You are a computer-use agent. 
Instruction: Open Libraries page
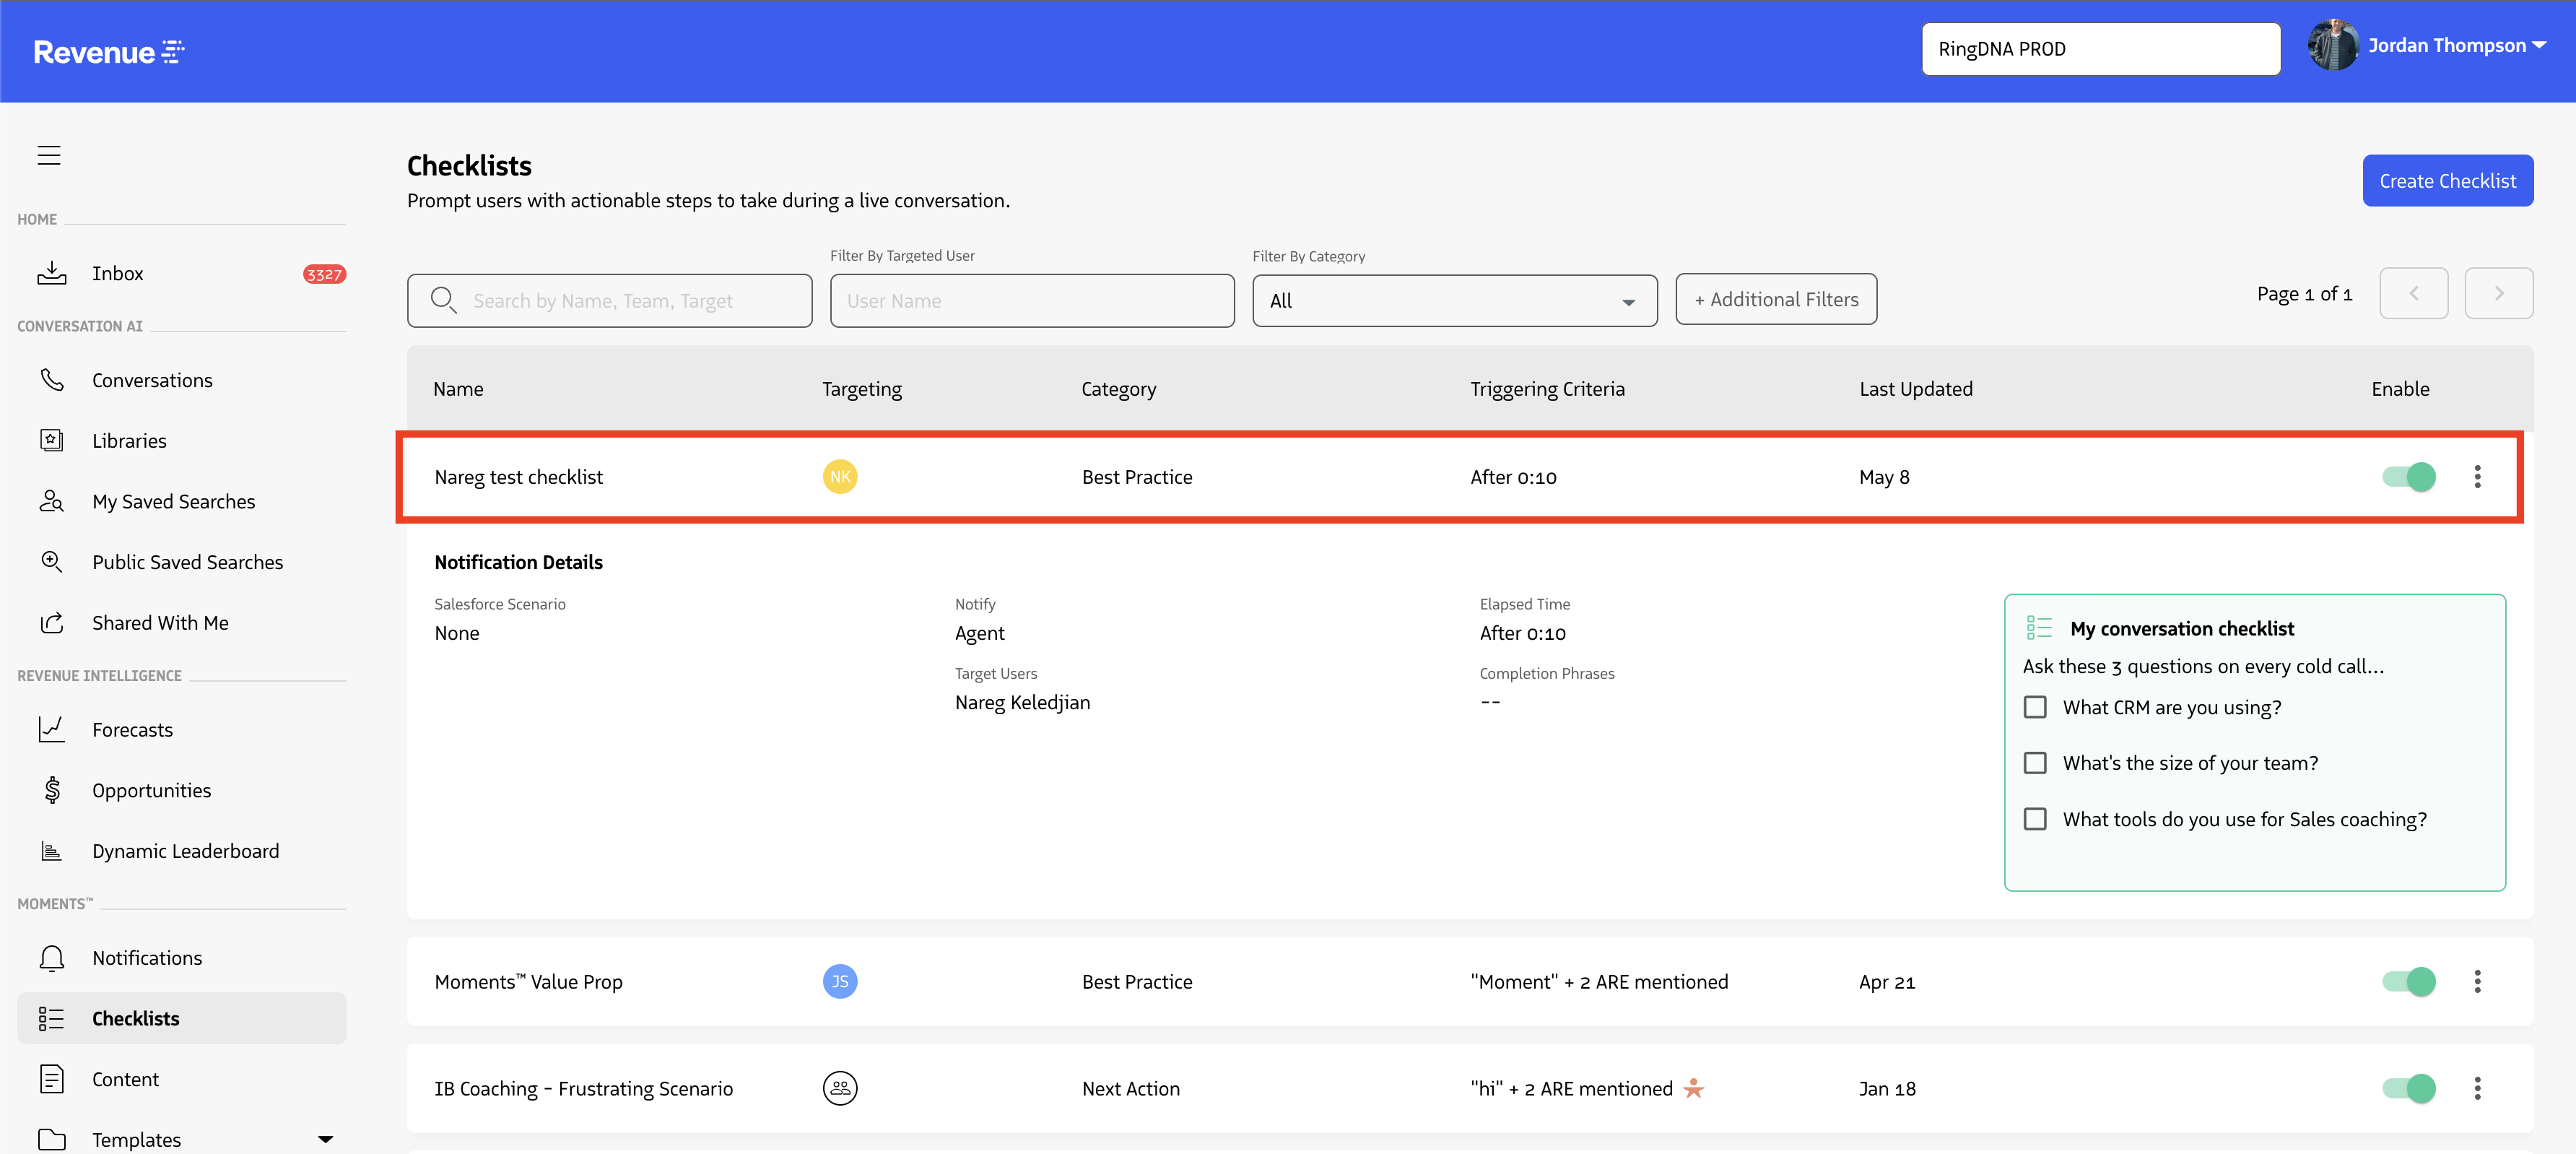coord(129,440)
